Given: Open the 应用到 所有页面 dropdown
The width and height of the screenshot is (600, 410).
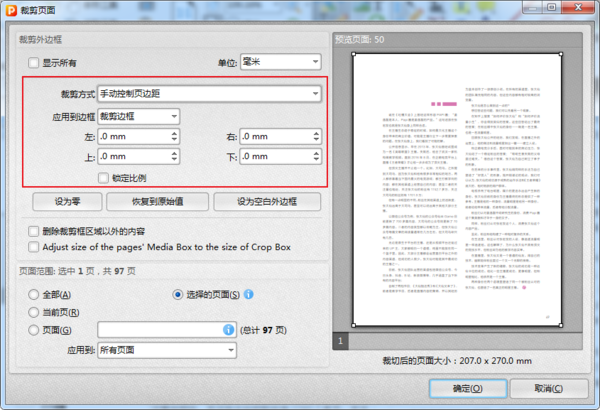Looking at the screenshot, I should click(x=167, y=350).
